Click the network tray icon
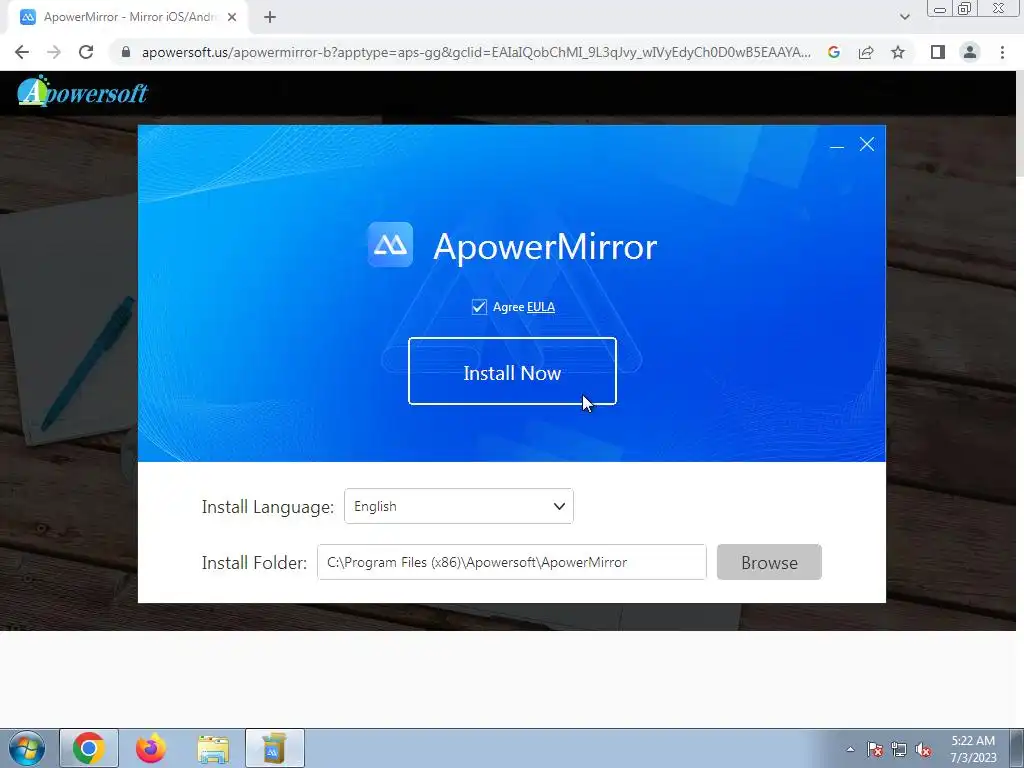The height and width of the screenshot is (768, 1024). [899, 749]
